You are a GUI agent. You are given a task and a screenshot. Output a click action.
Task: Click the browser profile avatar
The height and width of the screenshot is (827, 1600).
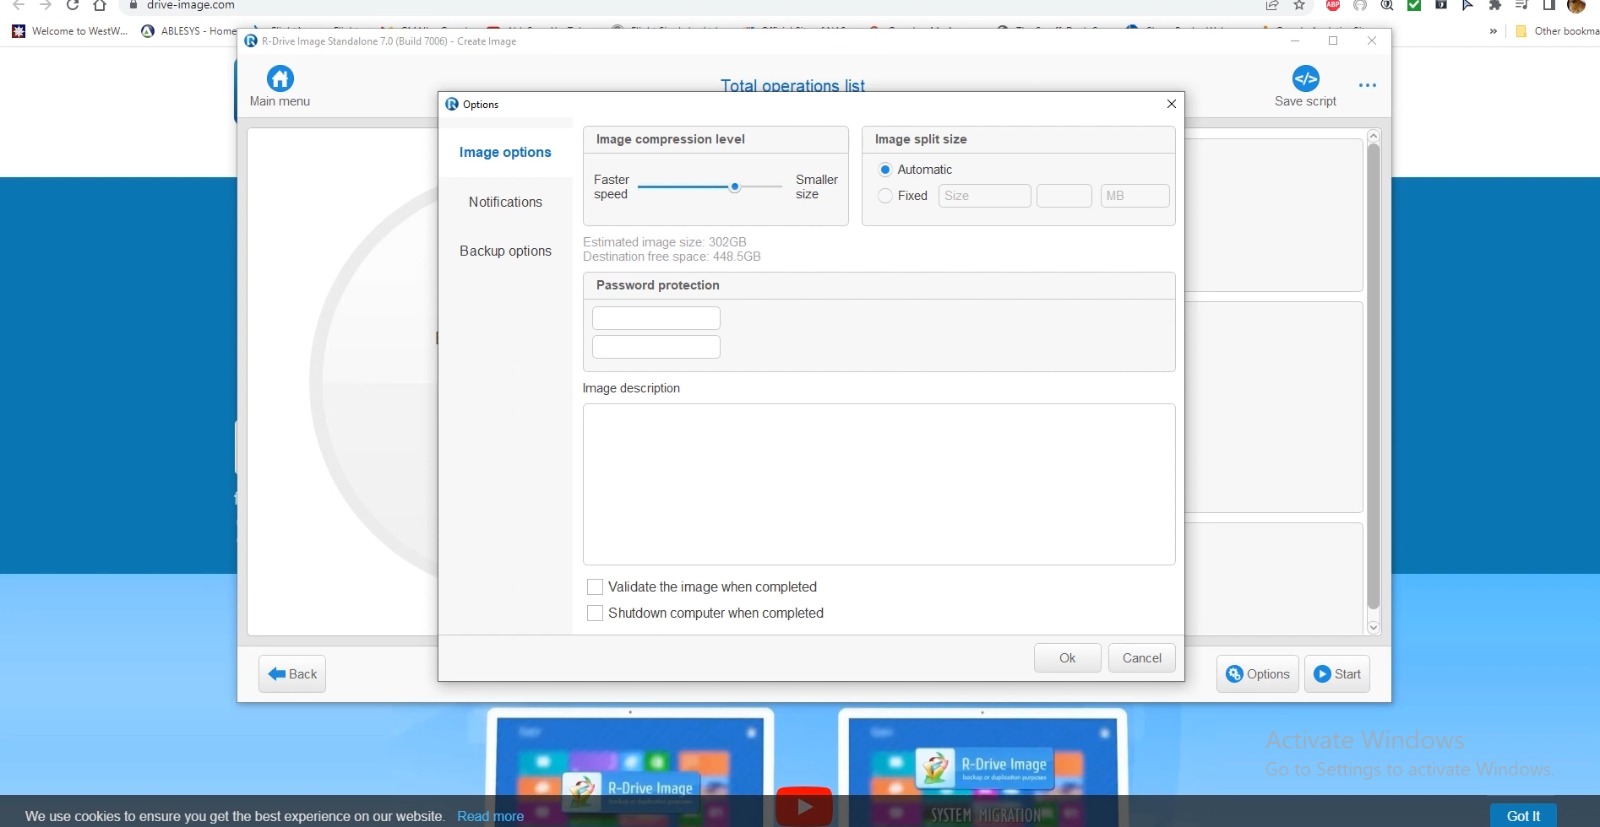1577,5
